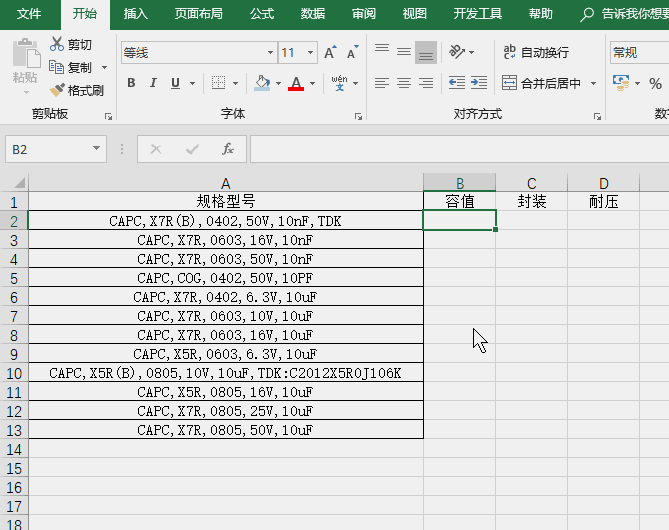Viewport: 669px width, 530px height.
Task: Toggle italic formatting
Action: (154, 83)
